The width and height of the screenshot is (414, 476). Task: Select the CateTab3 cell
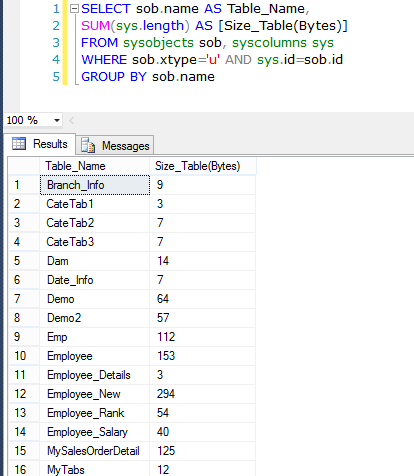click(x=95, y=242)
